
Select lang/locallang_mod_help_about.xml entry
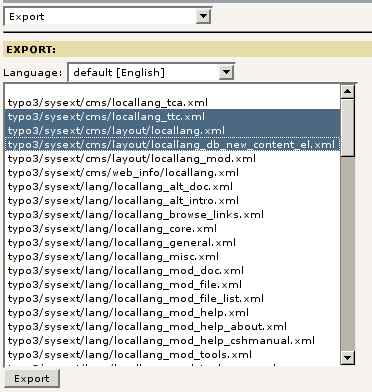tap(173, 326)
